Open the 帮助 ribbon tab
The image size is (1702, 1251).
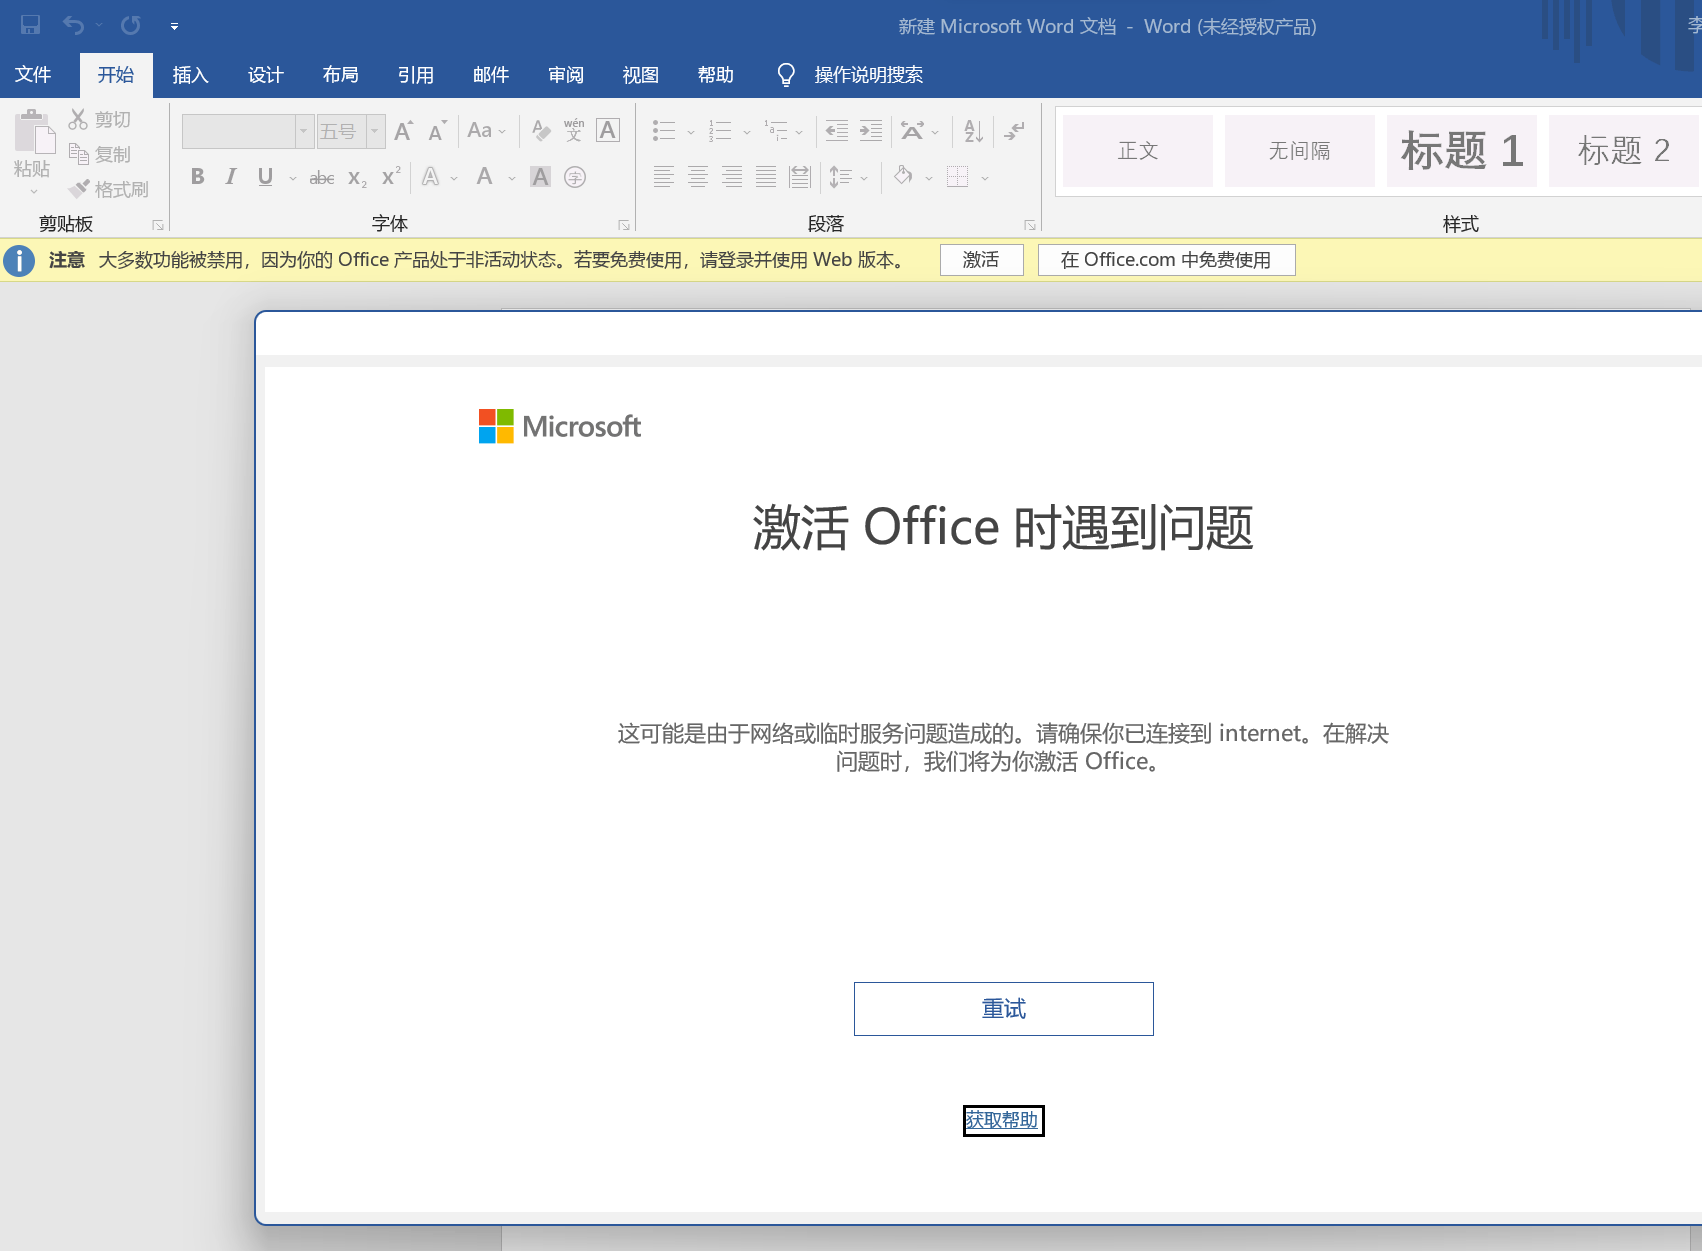coord(715,75)
